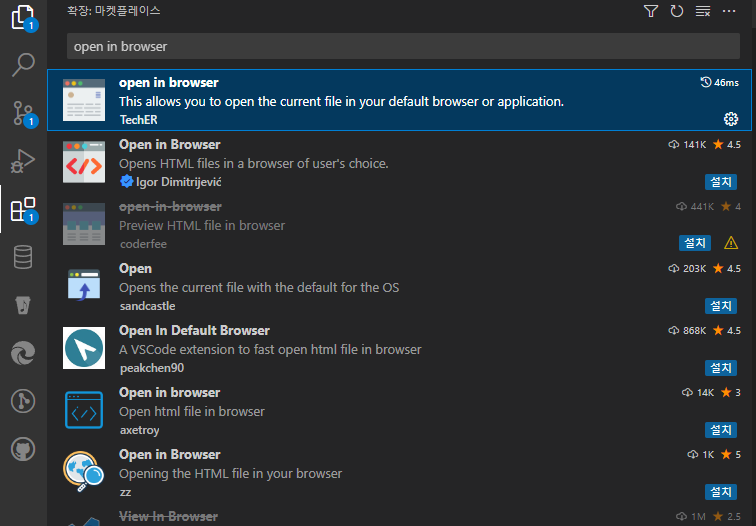Open the Search view in activity bar

pos(23,65)
